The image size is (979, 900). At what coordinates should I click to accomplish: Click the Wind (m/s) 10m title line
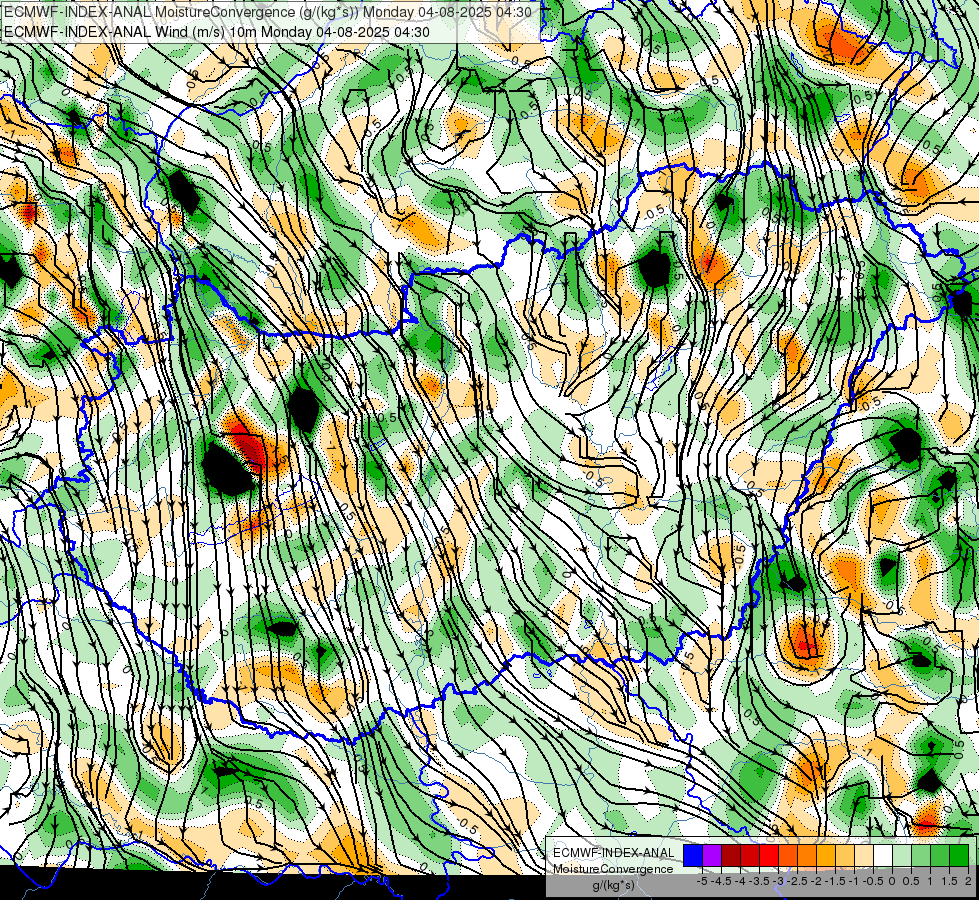click(217, 31)
